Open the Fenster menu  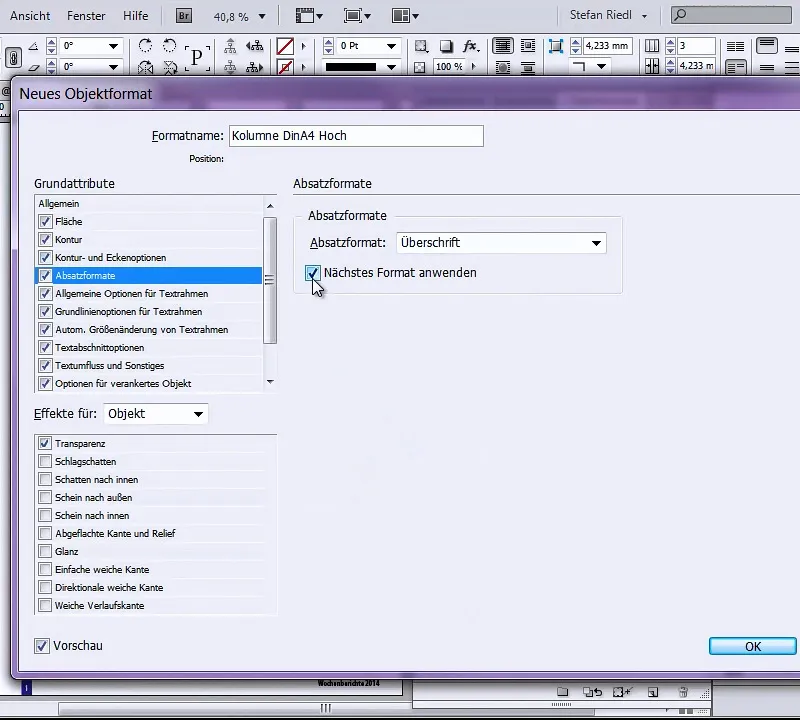(86, 16)
